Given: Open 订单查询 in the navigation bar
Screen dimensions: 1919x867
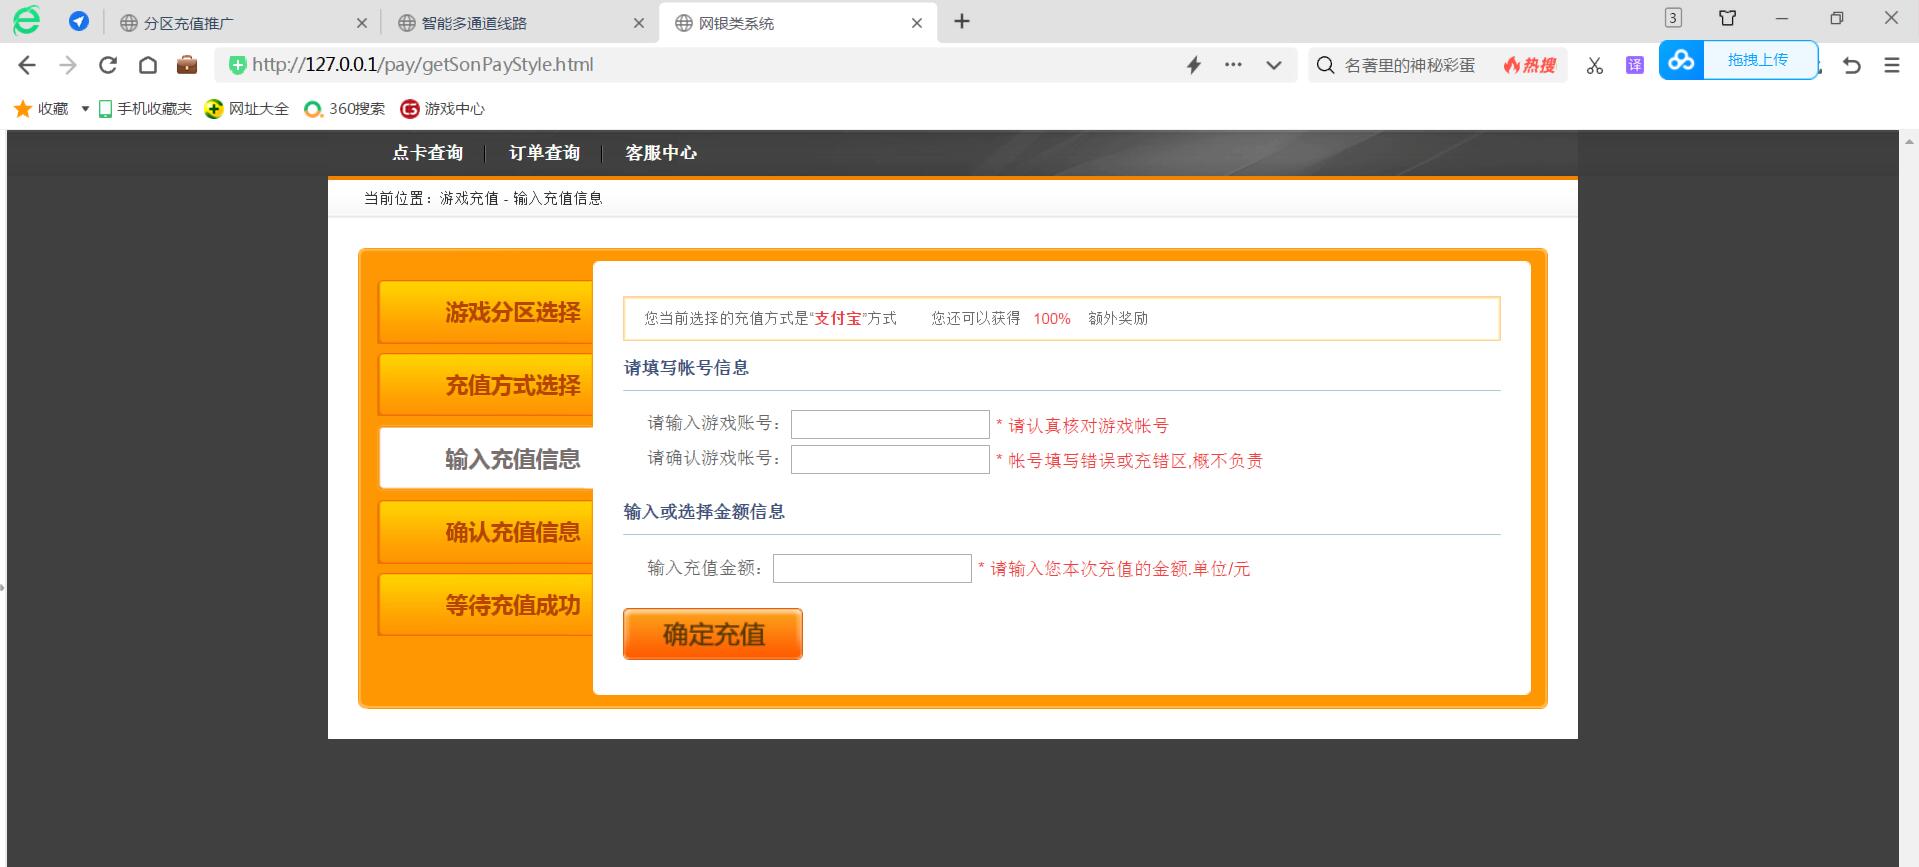Looking at the screenshot, I should 544,153.
